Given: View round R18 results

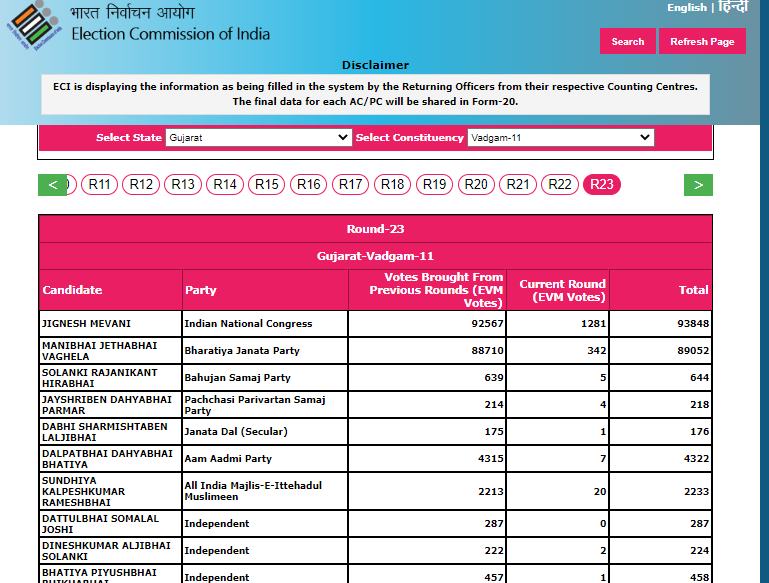Looking at the screenshot, I should pos(393,184).
